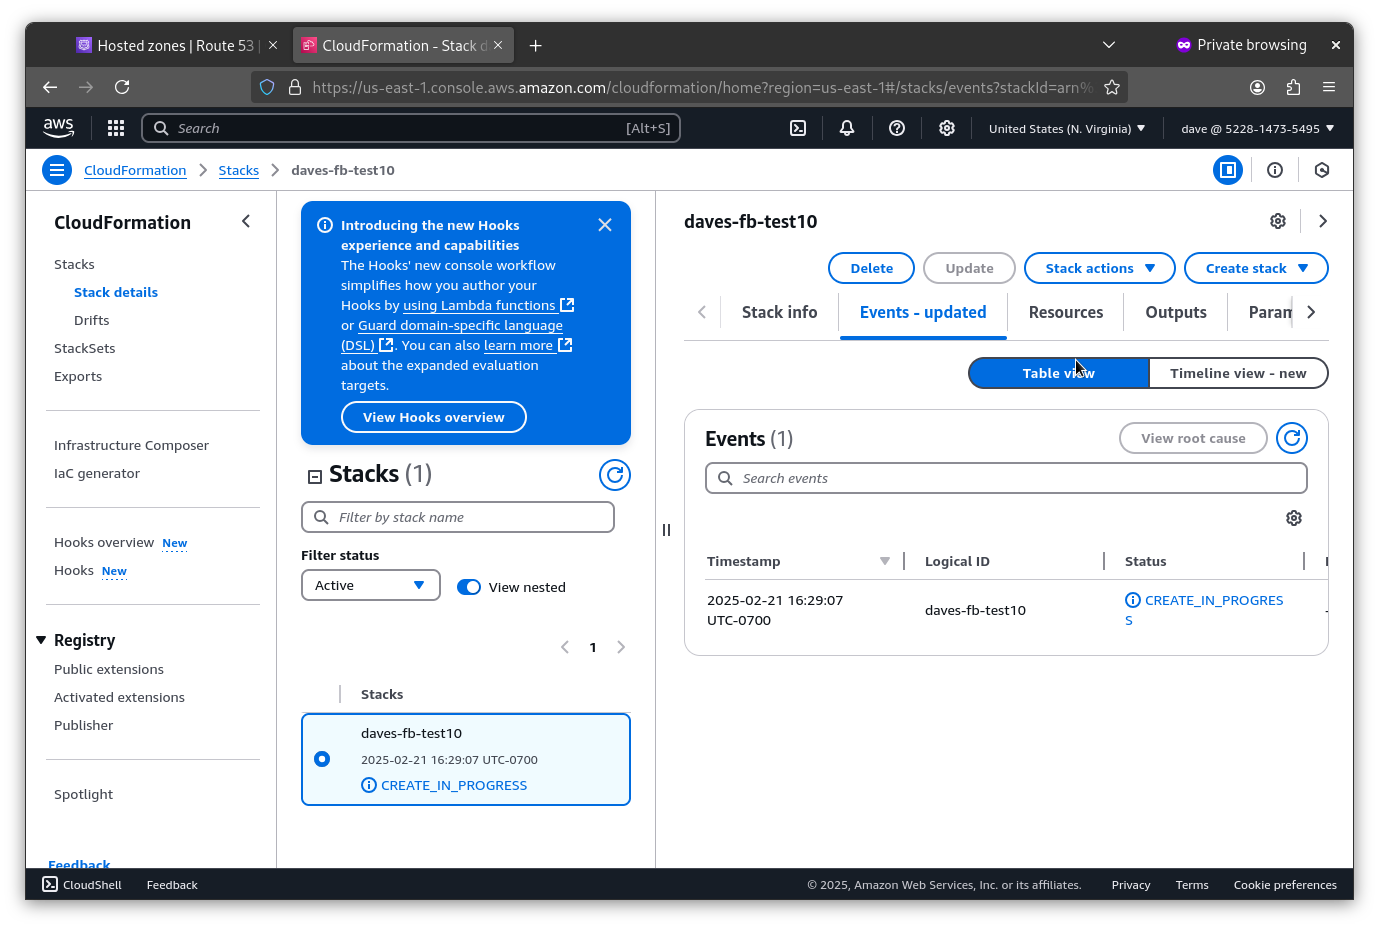Screen dimensions: 1379x928
Task: Open the region selector United States (N. Virginia)
Action: pos(1067,128)
